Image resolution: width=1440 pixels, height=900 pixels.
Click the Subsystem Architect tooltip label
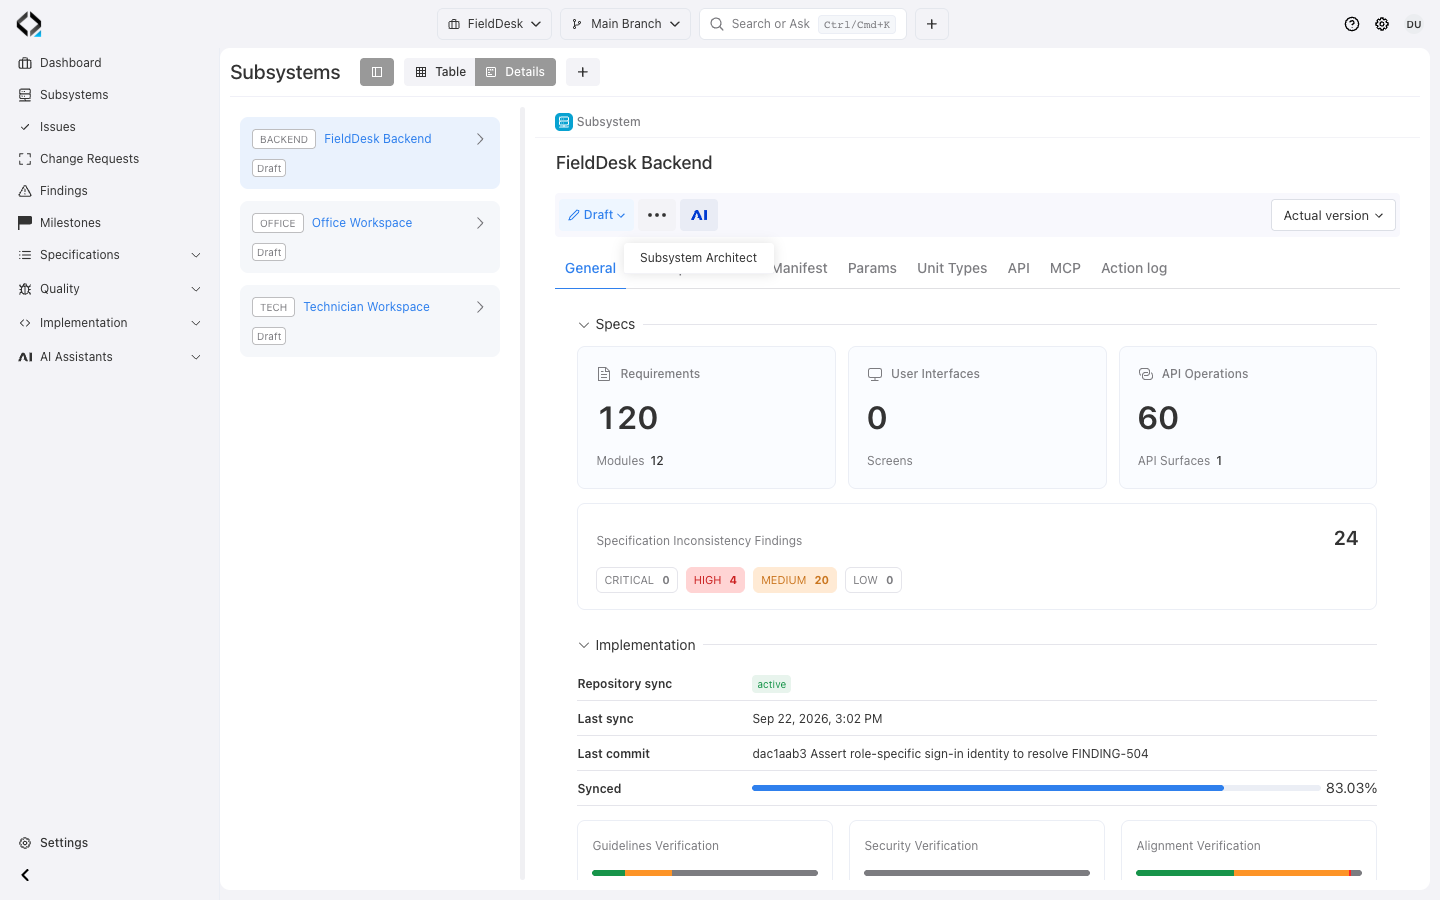click(x=698, y=258)
